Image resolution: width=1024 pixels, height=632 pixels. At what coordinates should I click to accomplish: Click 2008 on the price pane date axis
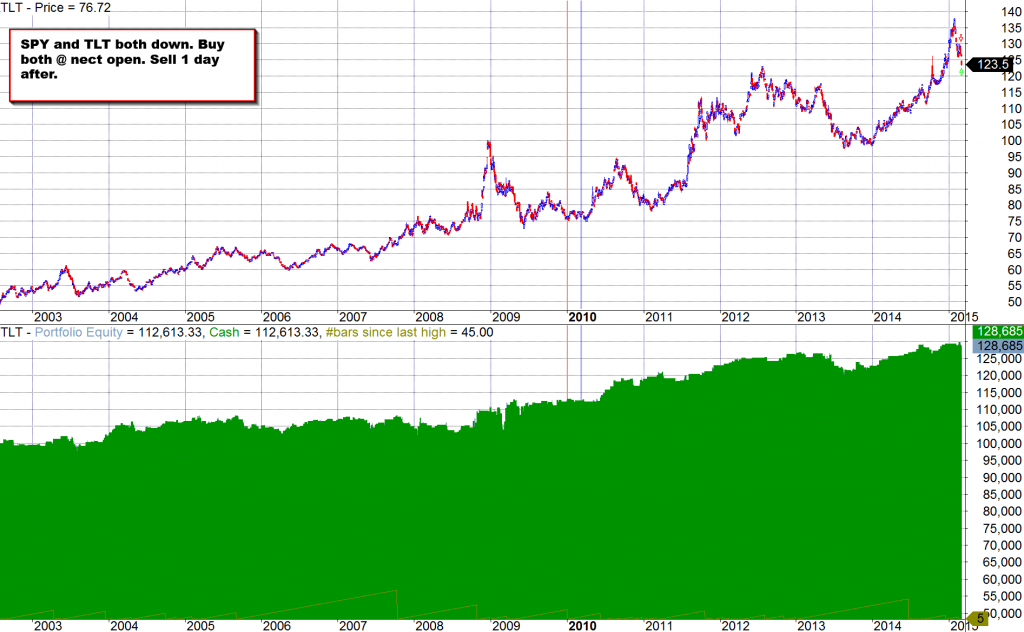click(430, 317)
